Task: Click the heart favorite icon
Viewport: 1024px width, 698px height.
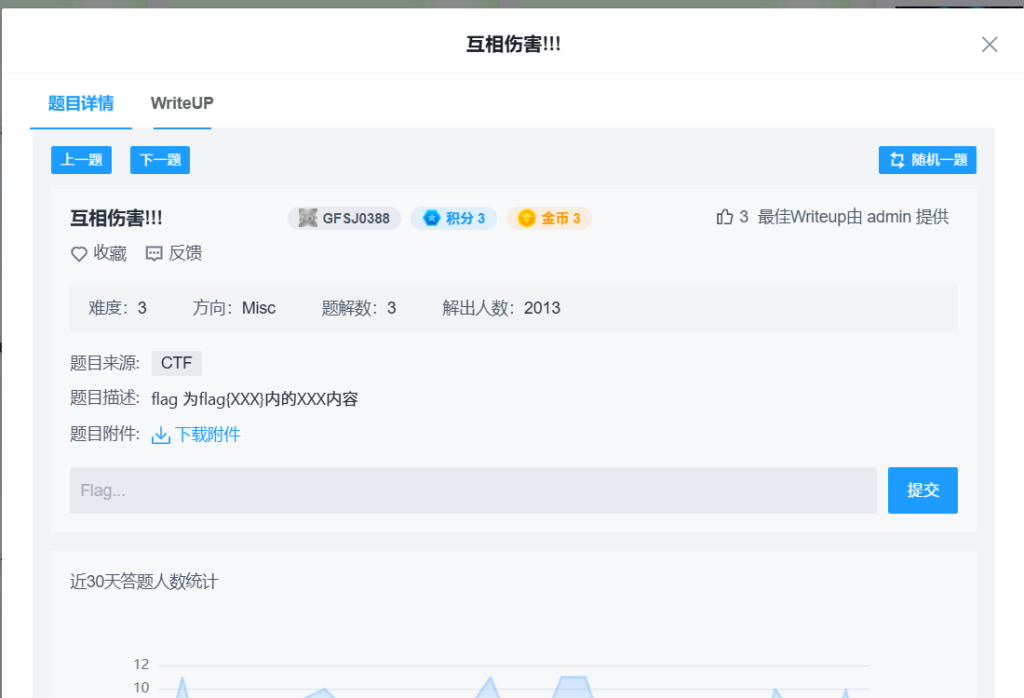Action: coord(79,254)
